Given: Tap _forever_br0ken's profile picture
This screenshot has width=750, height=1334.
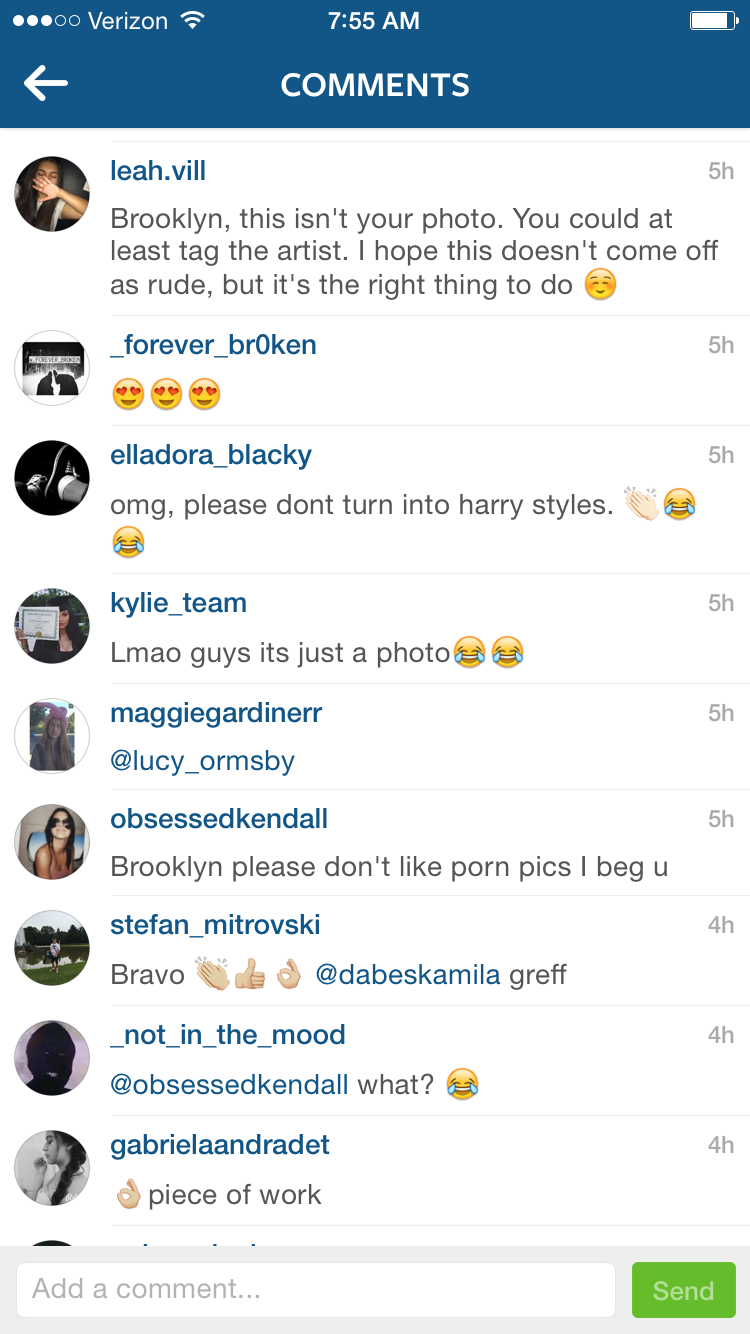Looking at the screenshot, I should click(x=52, y=368).
